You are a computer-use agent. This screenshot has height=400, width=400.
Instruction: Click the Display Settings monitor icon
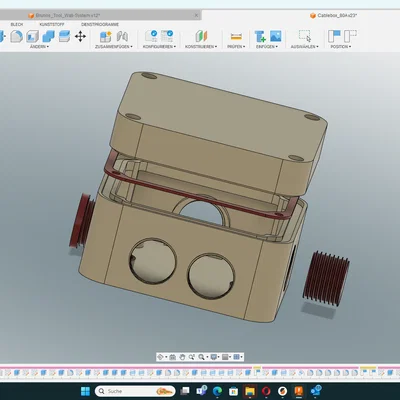click(x=214, y=357)
